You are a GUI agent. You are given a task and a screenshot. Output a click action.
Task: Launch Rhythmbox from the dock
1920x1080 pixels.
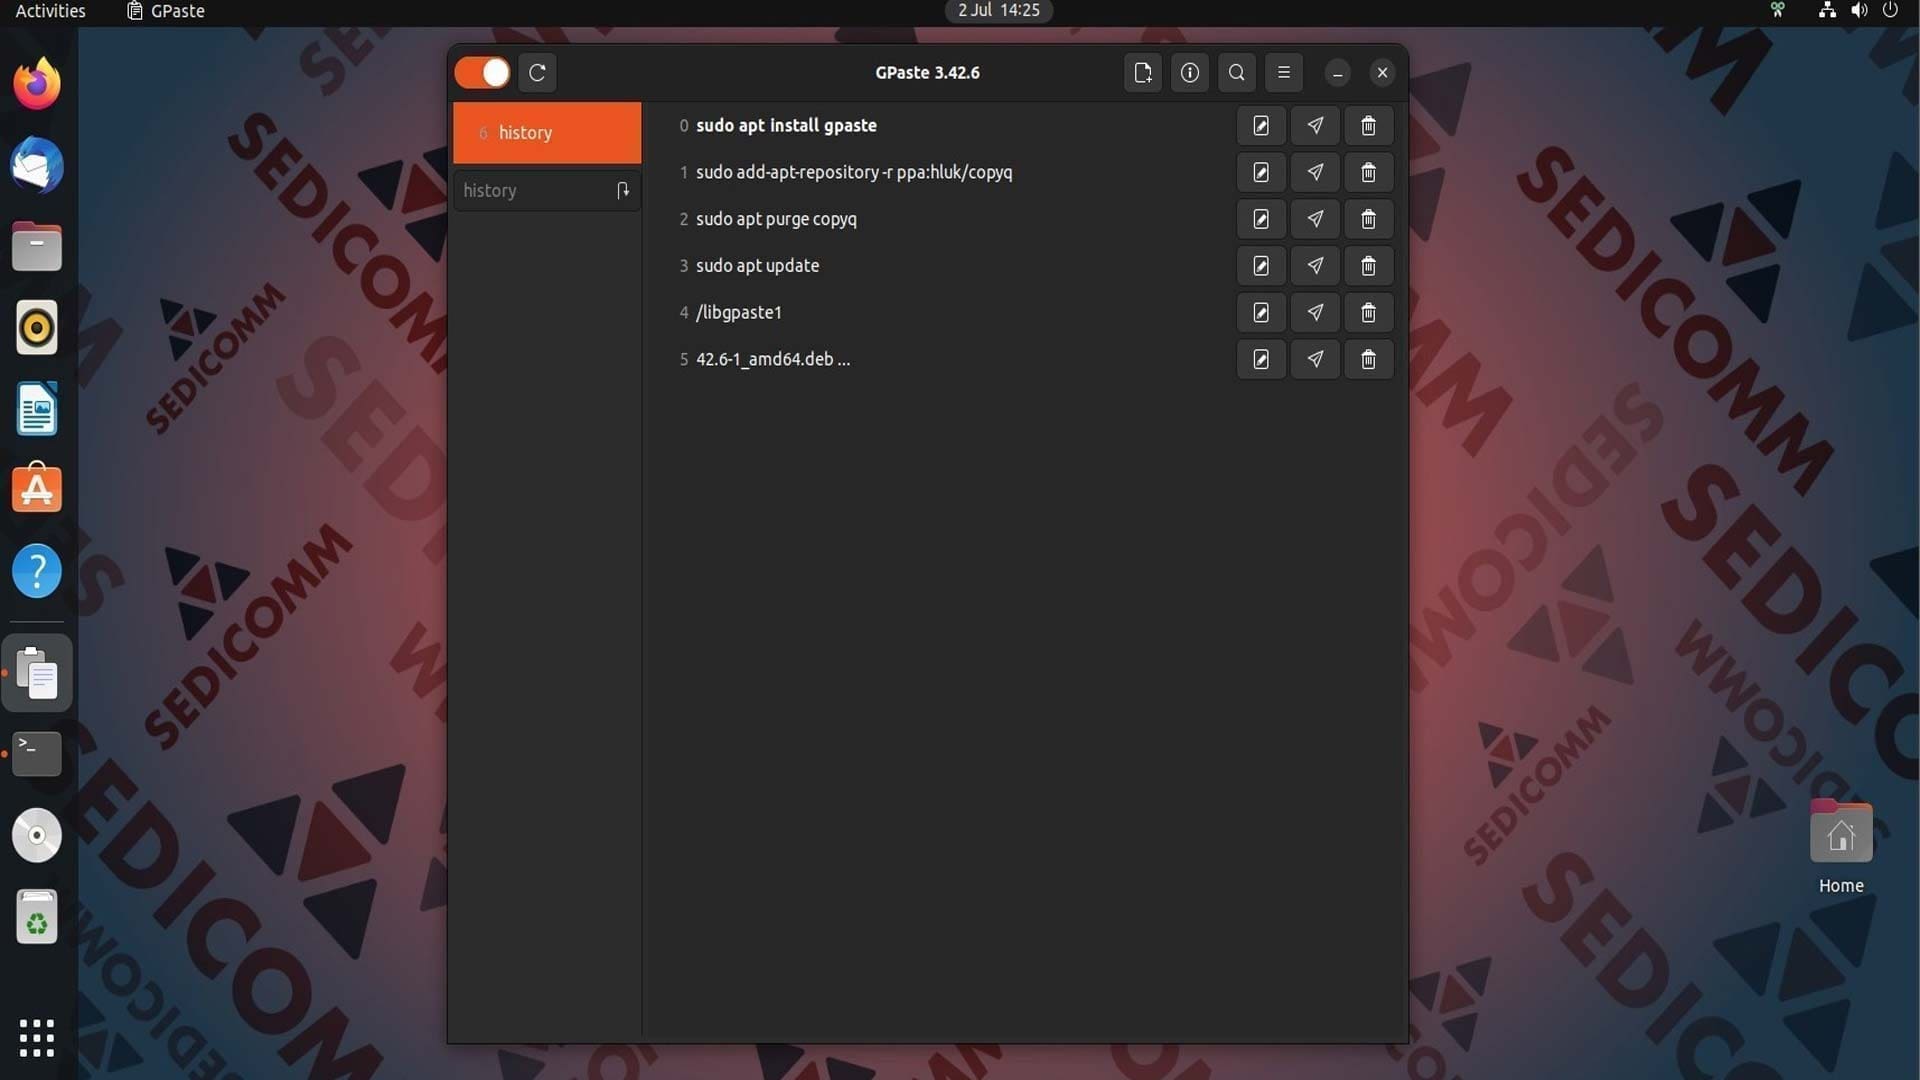pyautogui.click(x=37, y=328)
